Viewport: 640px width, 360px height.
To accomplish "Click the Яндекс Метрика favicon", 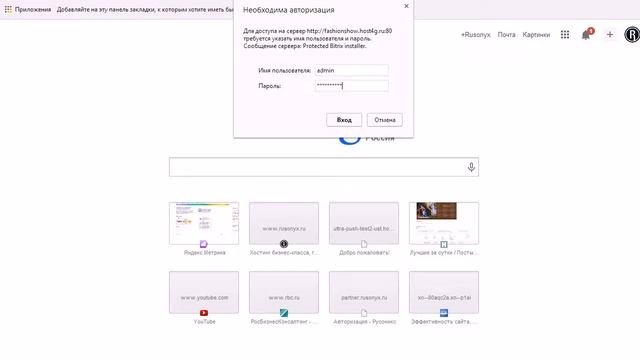I will [204, 244].
